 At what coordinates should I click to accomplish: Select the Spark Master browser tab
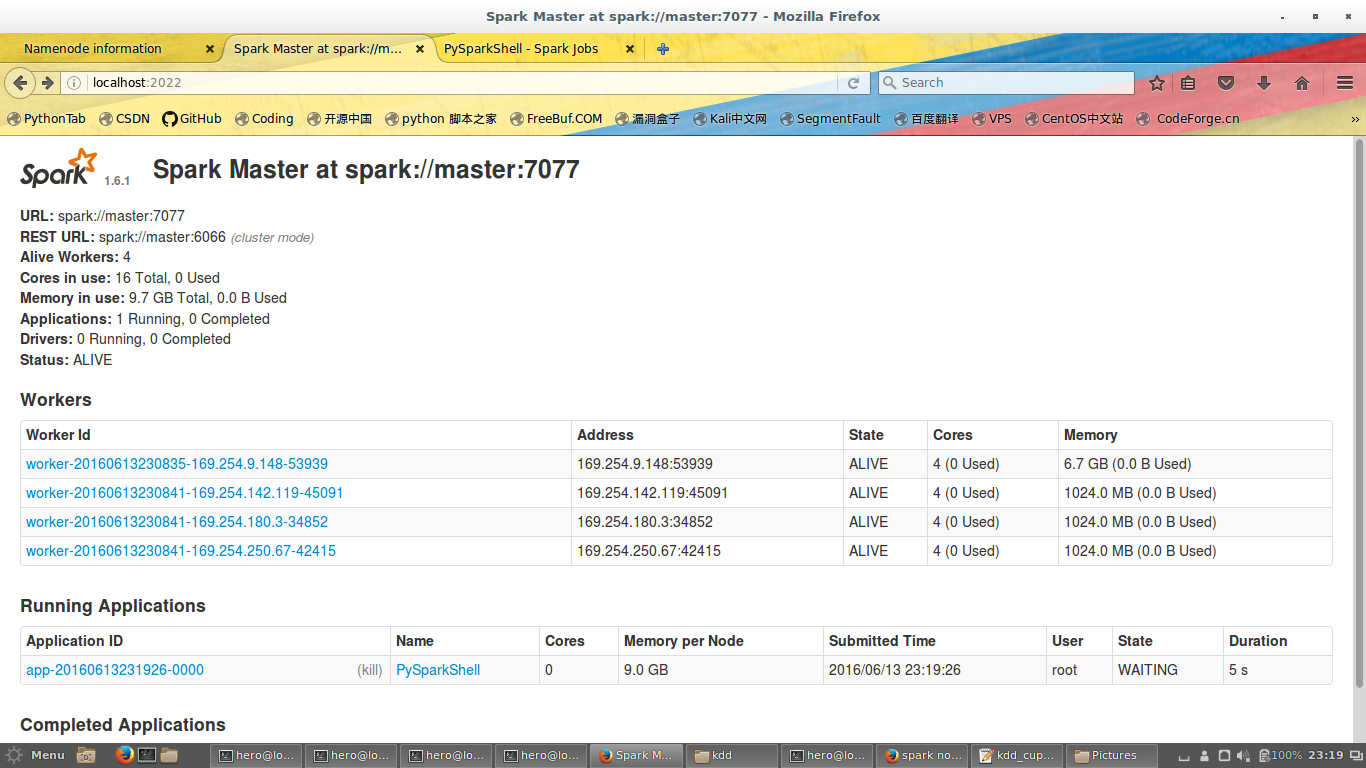tap(327, 49)
